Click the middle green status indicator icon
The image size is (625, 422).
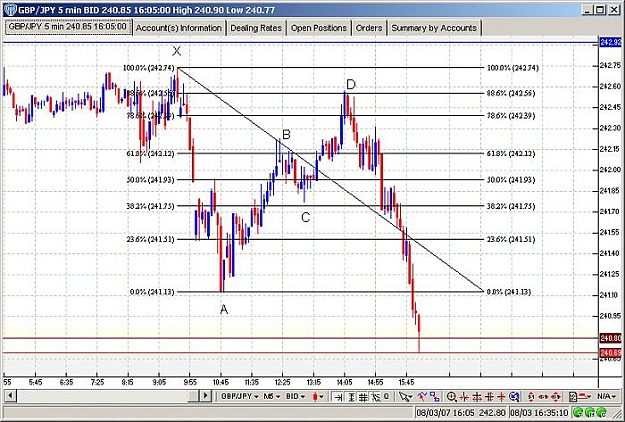[590, 412]
